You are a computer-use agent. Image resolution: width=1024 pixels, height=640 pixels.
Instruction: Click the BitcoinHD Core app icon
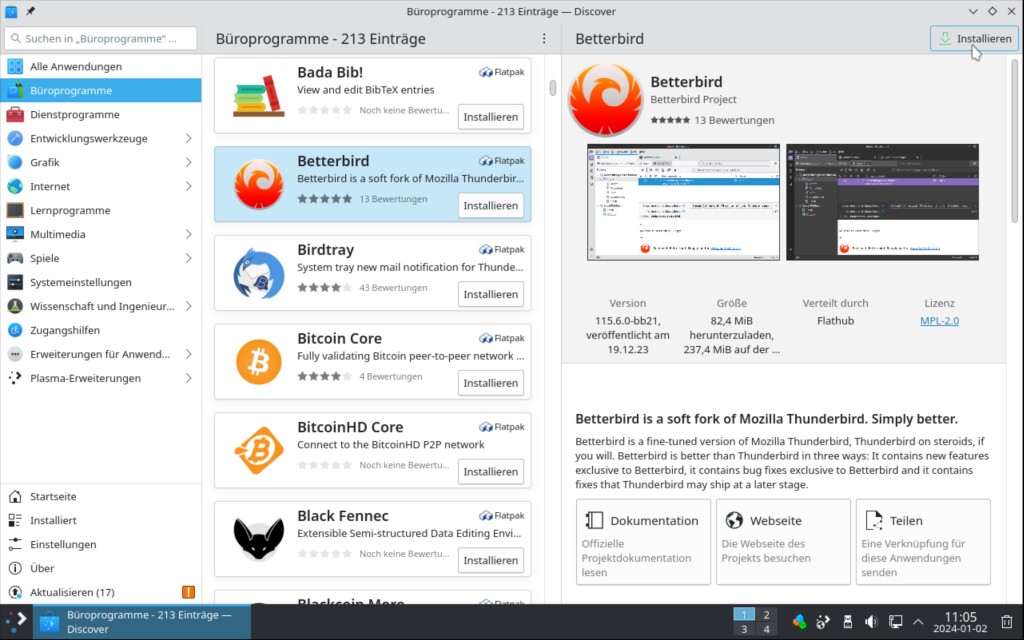click(259, 451)
